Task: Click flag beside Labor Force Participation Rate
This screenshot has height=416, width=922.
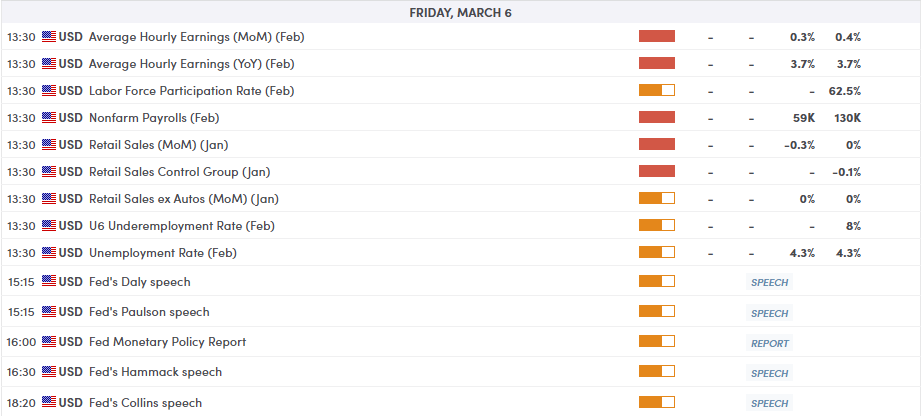Action: 48,91
